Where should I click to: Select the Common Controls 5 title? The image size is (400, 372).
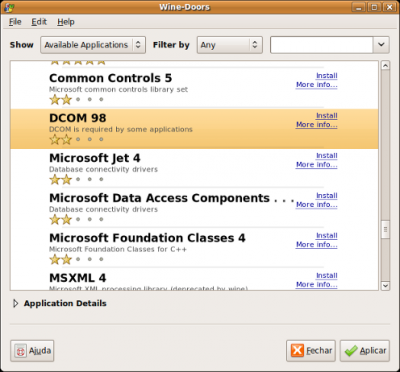pyautogui.click(x=110, y=78)
